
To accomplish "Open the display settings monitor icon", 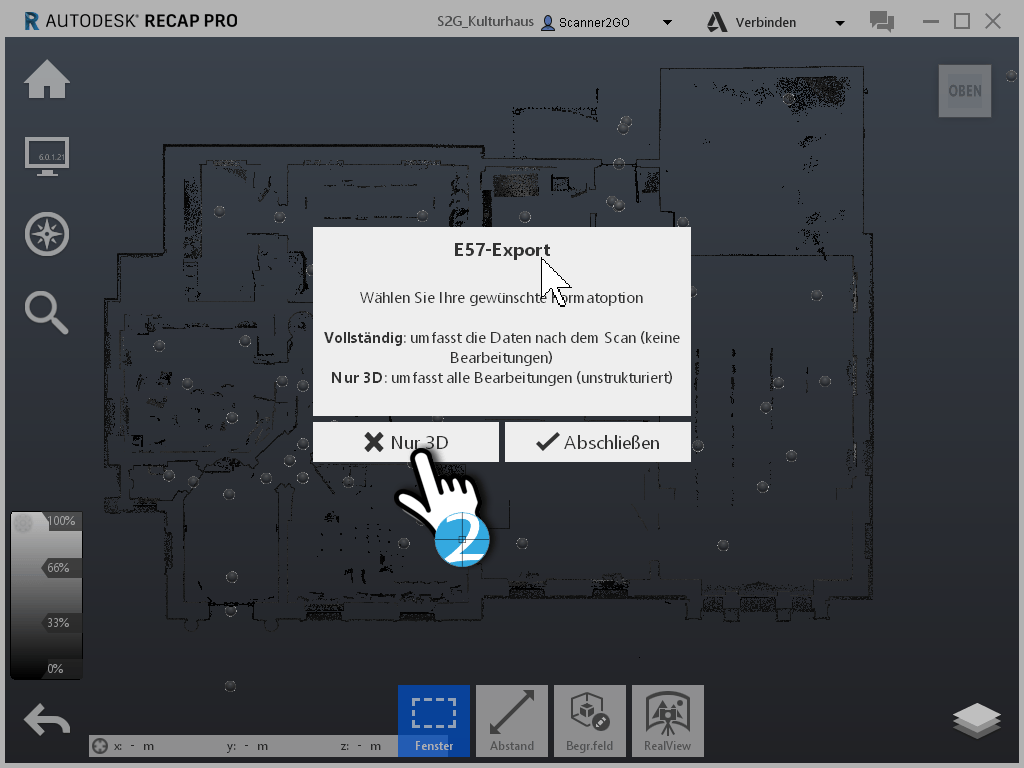I will (47, 156).
